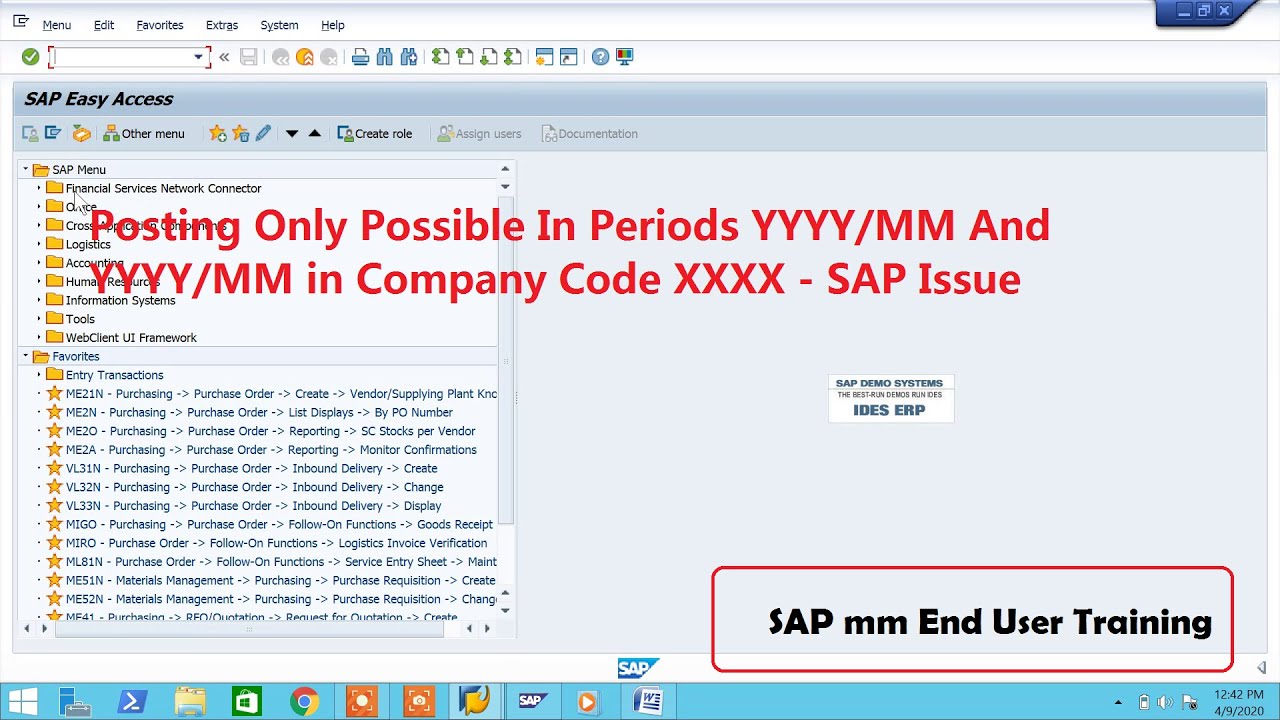The image size is (1280, 720).
Task: Click the Delete Favorites star icon
Action: point(240,133)
